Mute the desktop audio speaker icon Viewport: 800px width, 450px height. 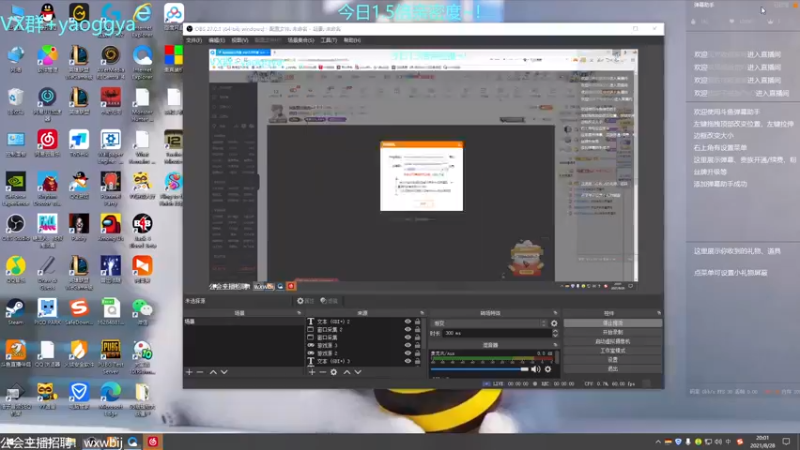click(x=536, y=369)
